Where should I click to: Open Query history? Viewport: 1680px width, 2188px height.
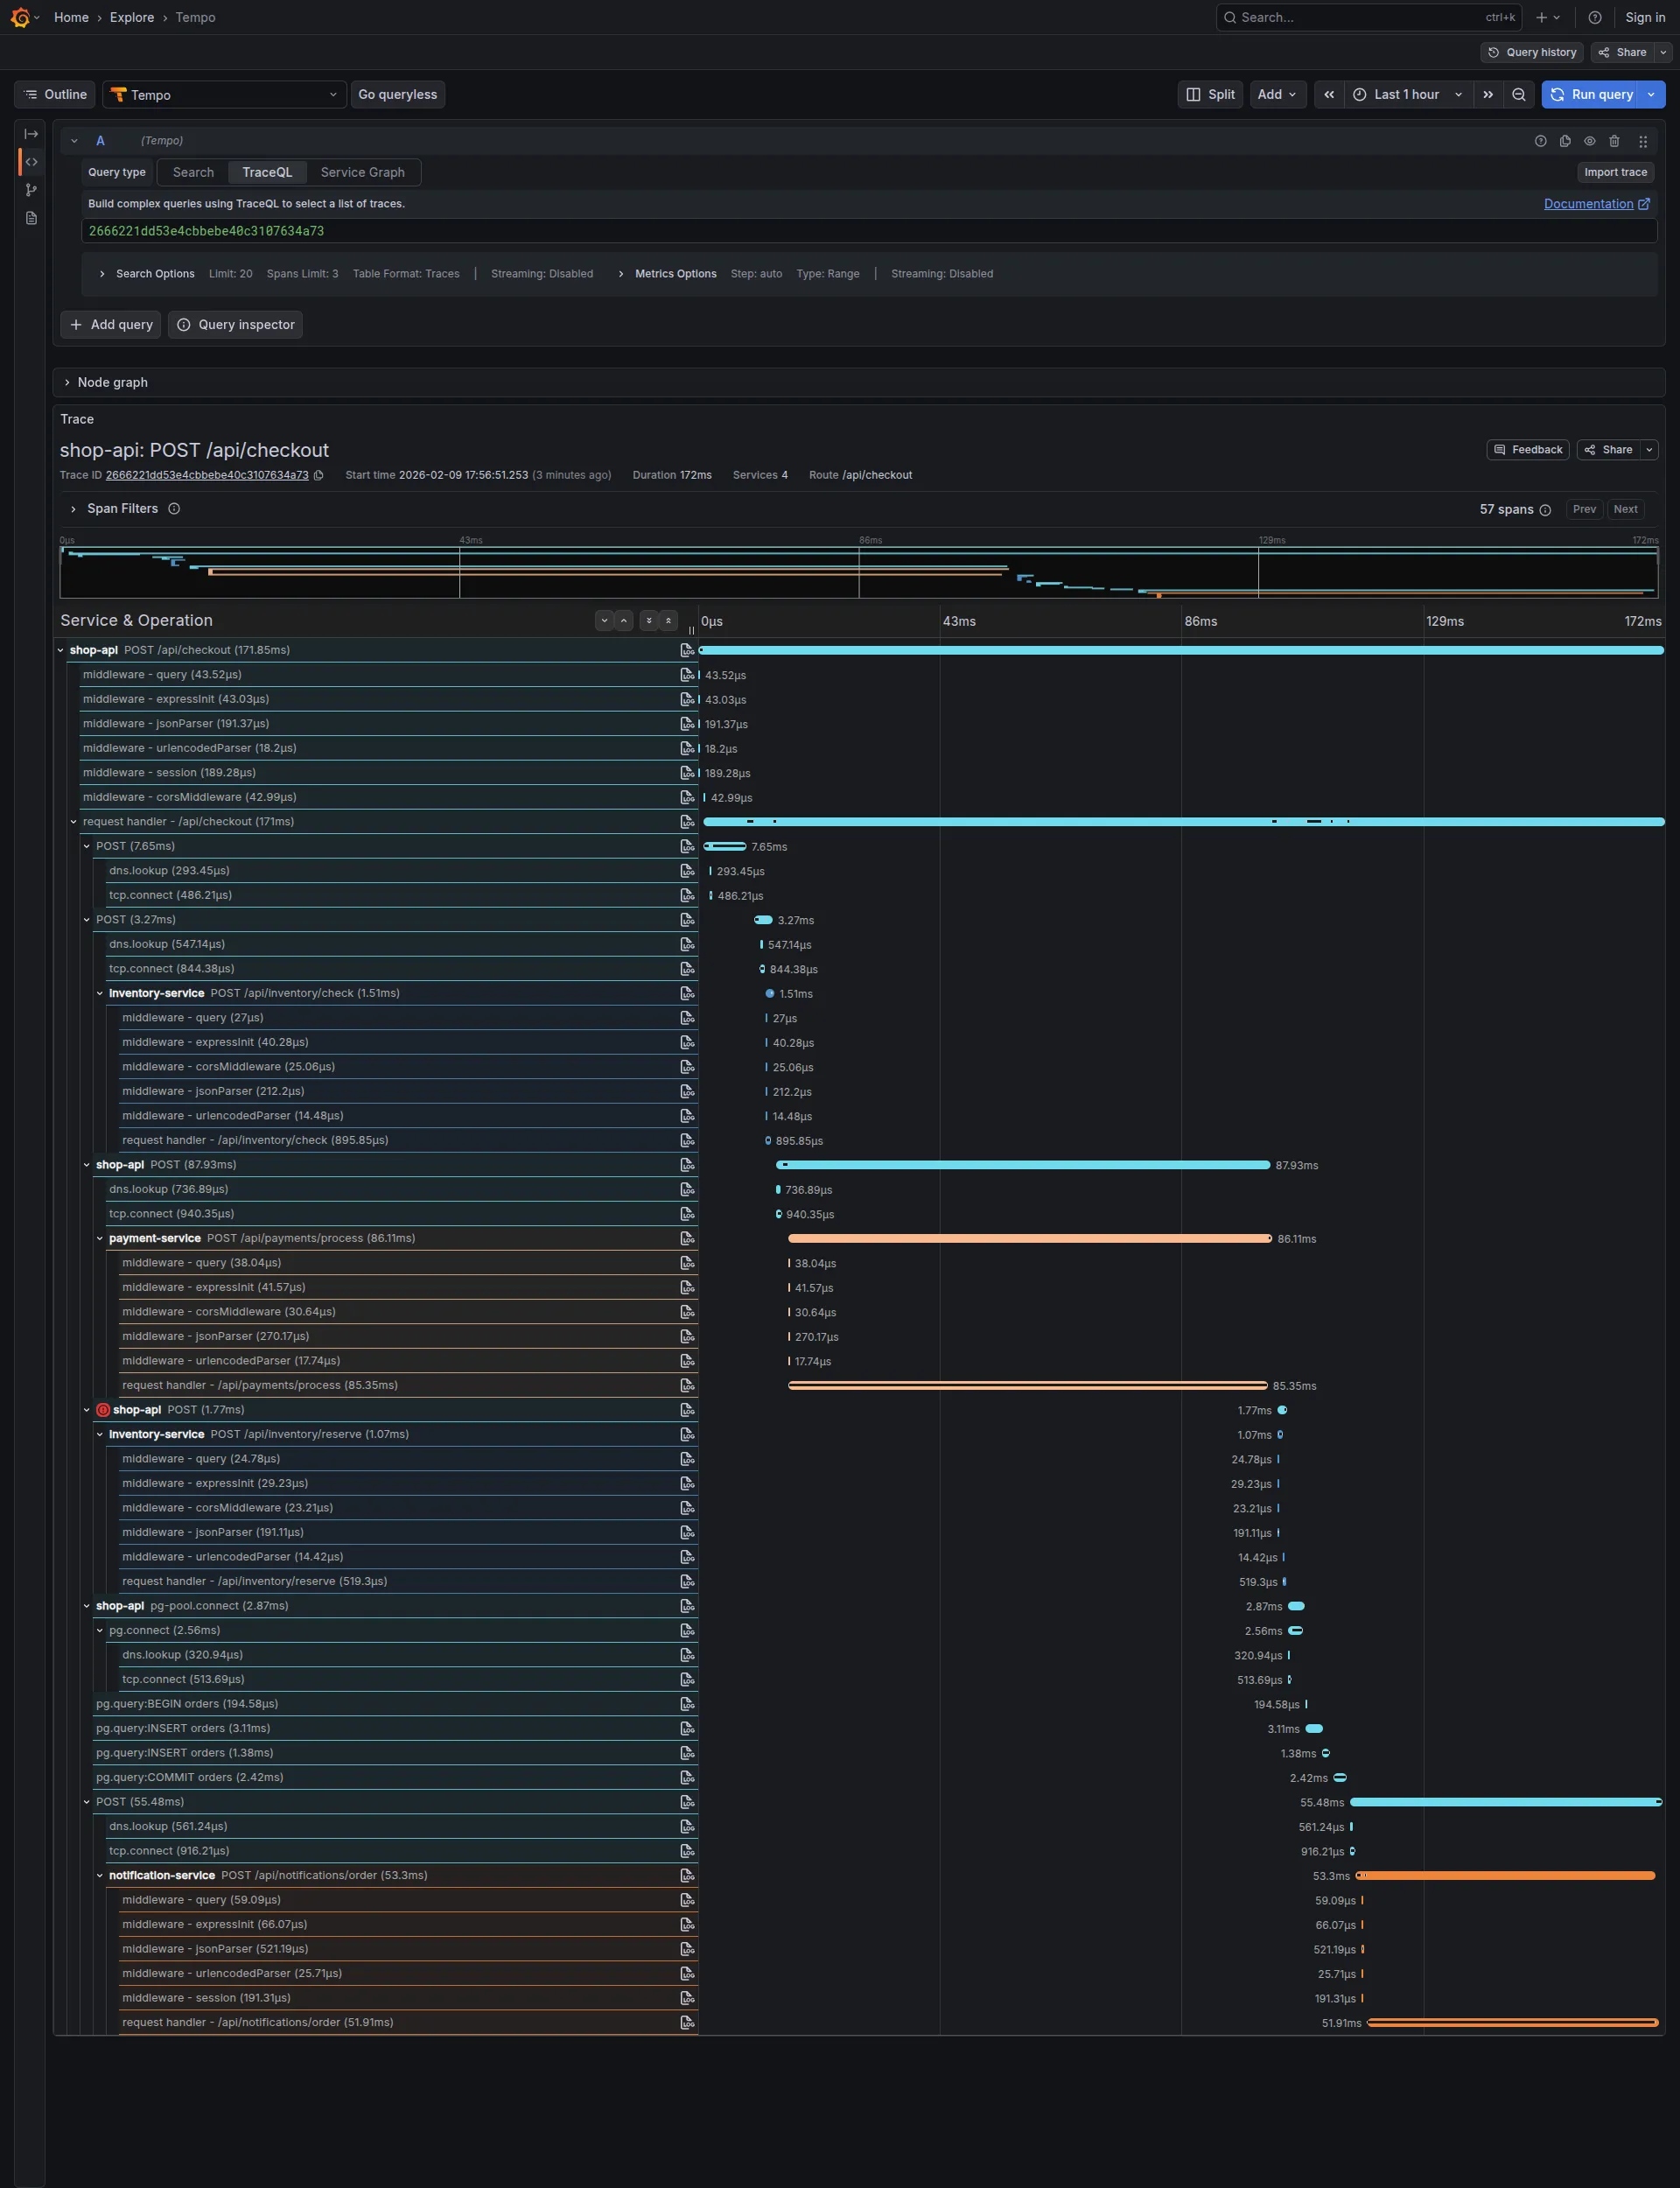1531,52
